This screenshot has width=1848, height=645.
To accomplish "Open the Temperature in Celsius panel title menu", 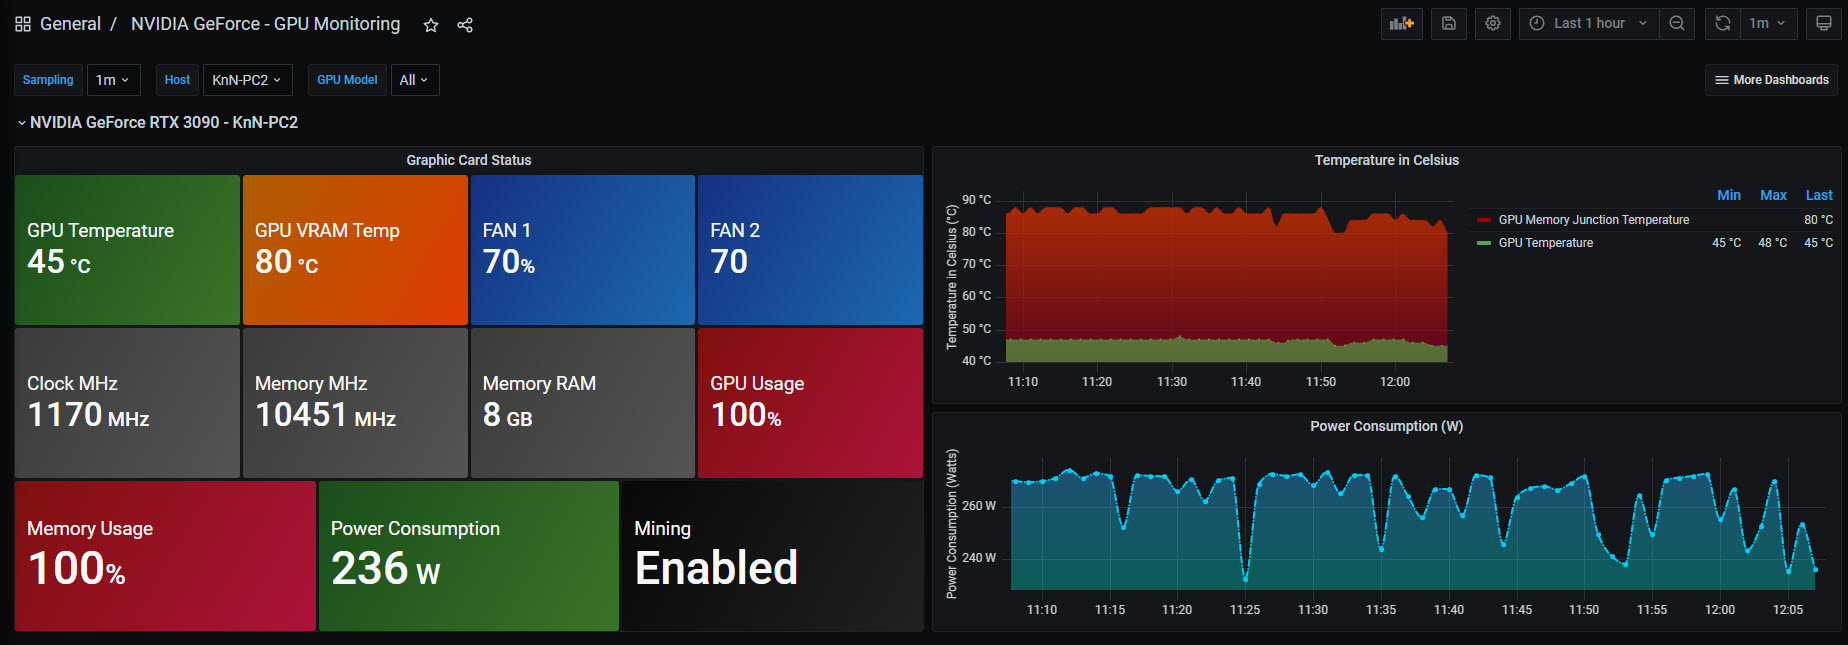I will (1386, 160).
